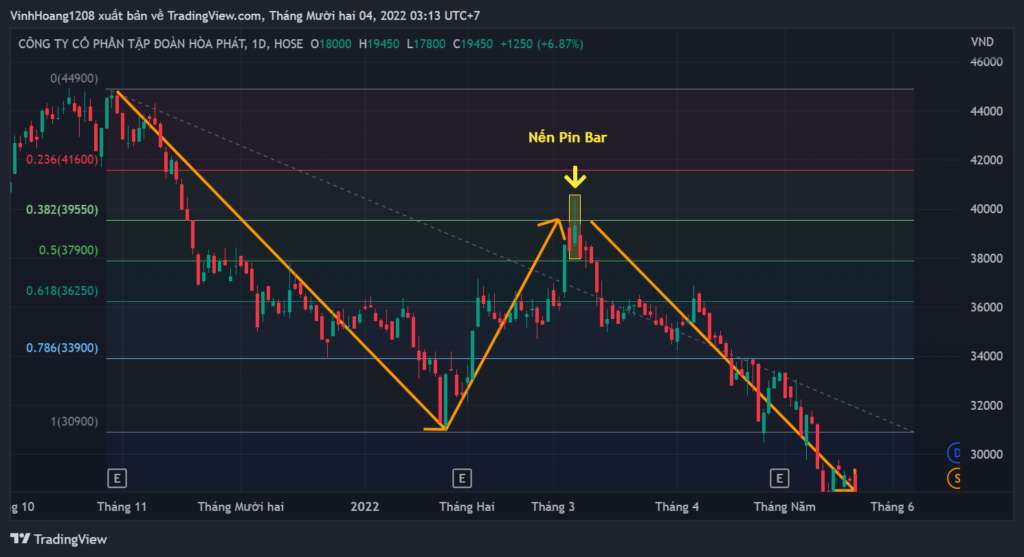
Task: Click the earnings E marker near Tháng Năm
Action: click(x=779, y=477)
